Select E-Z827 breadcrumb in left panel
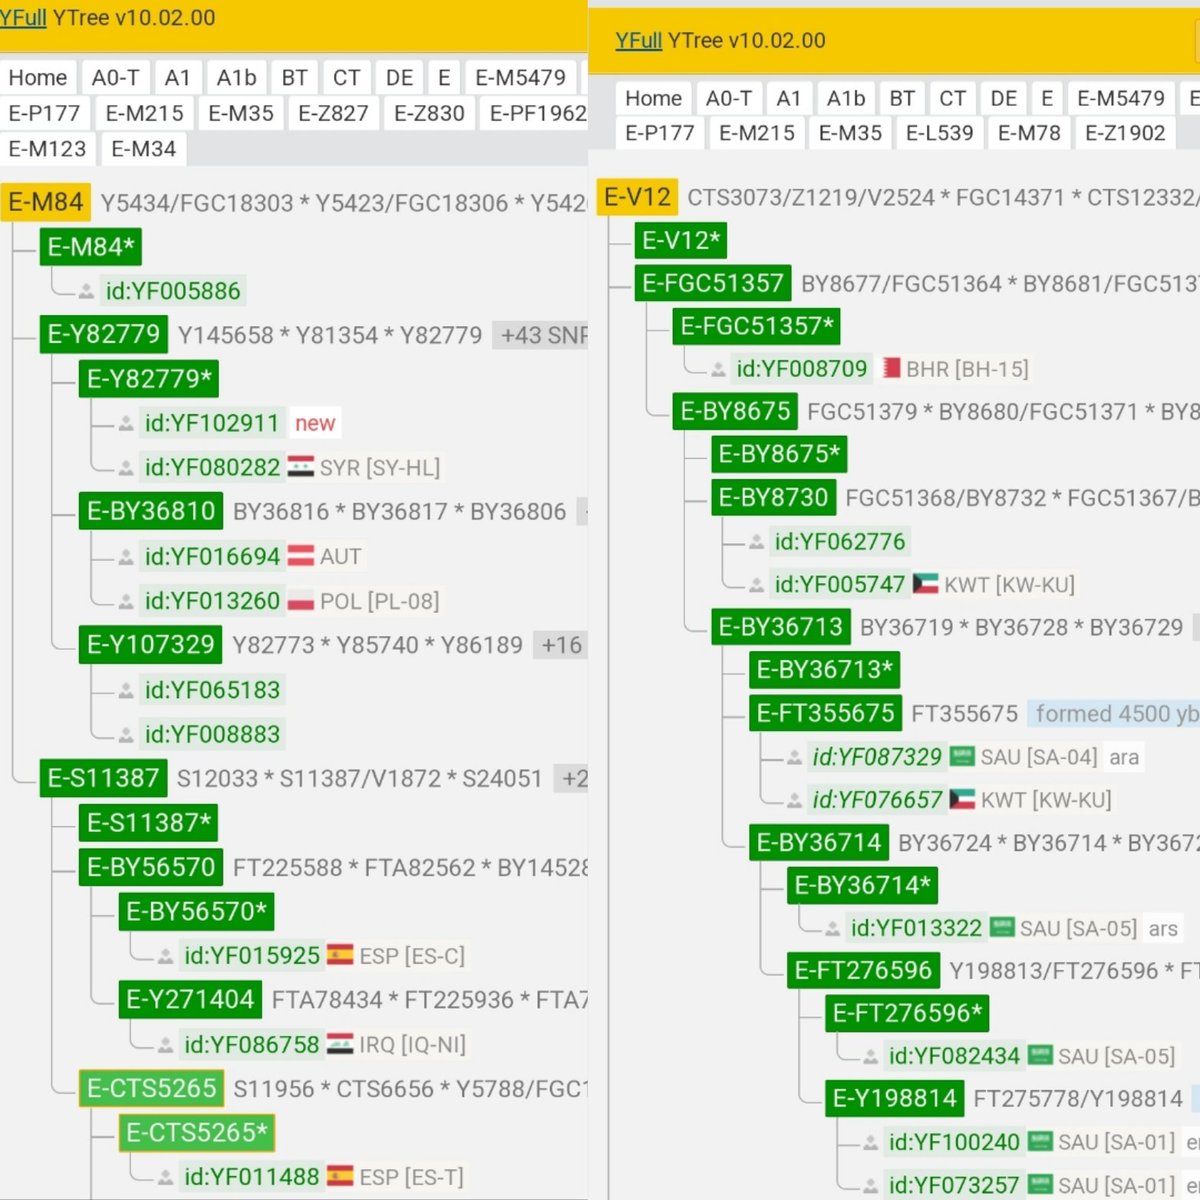 tap(333, 113)
